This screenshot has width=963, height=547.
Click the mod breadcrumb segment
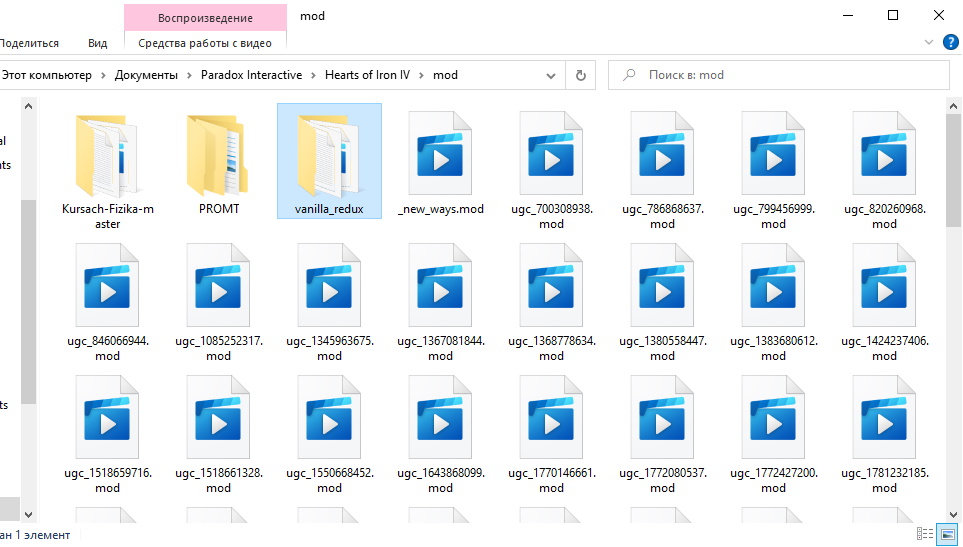[x=445, y=75]
